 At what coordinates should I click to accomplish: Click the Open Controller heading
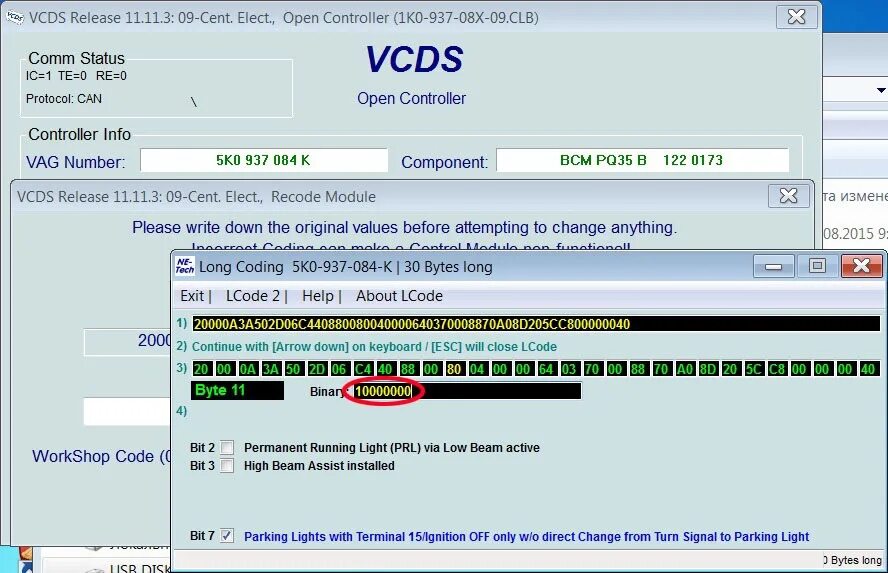click(411, 98)
